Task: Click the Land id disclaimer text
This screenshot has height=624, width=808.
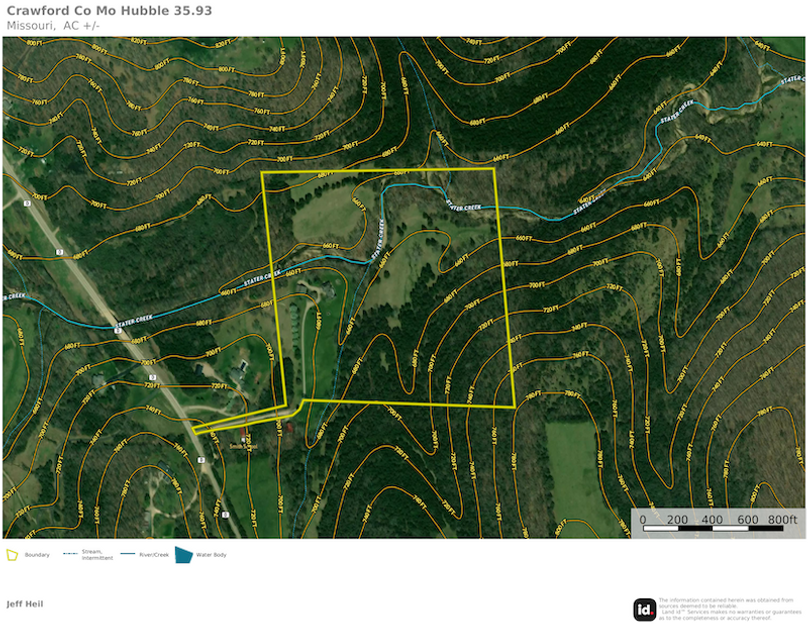Action: [730, 609]
